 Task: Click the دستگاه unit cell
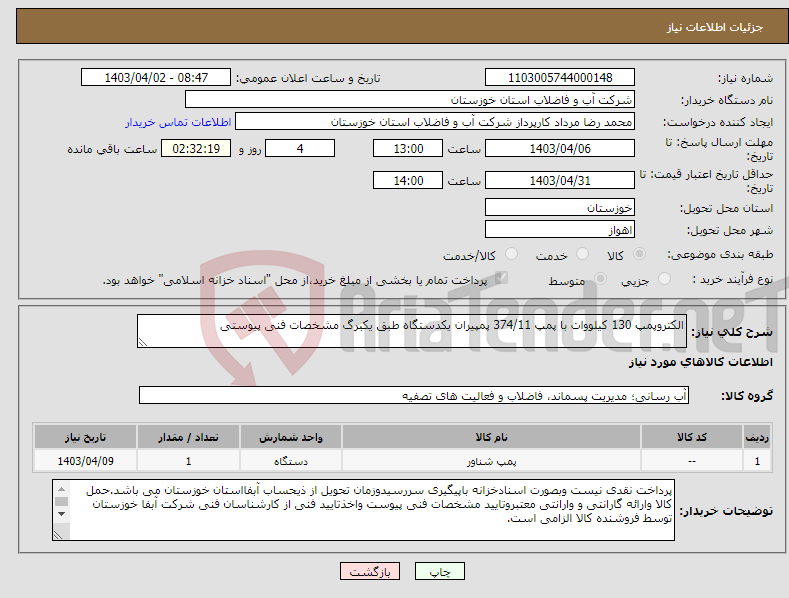[291, 461]
